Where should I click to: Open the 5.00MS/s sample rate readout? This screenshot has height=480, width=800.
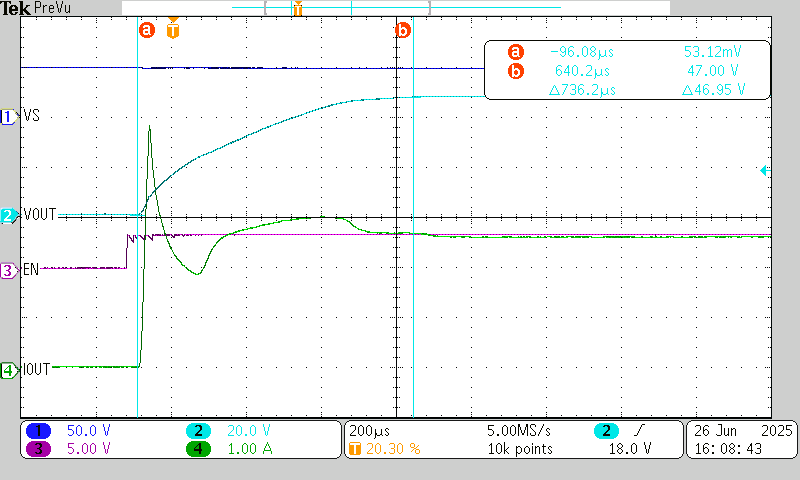click(x=516, y=431)
